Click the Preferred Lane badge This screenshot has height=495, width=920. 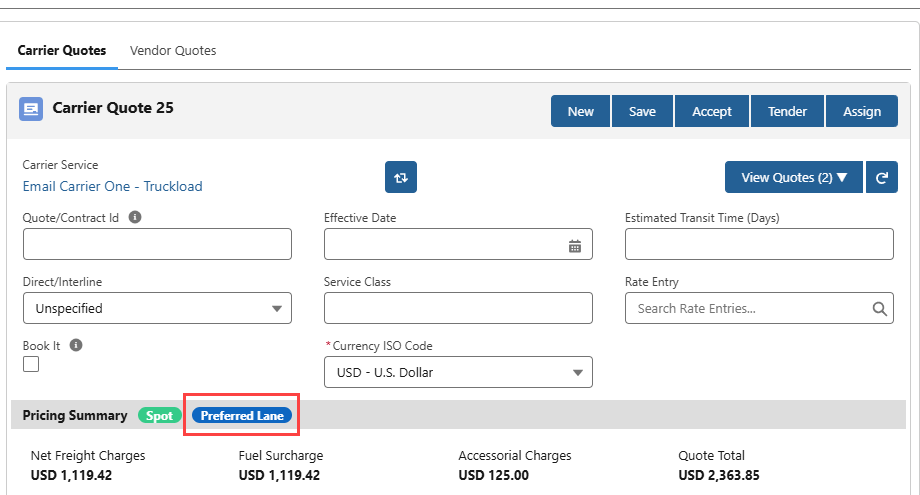(242, 415)
